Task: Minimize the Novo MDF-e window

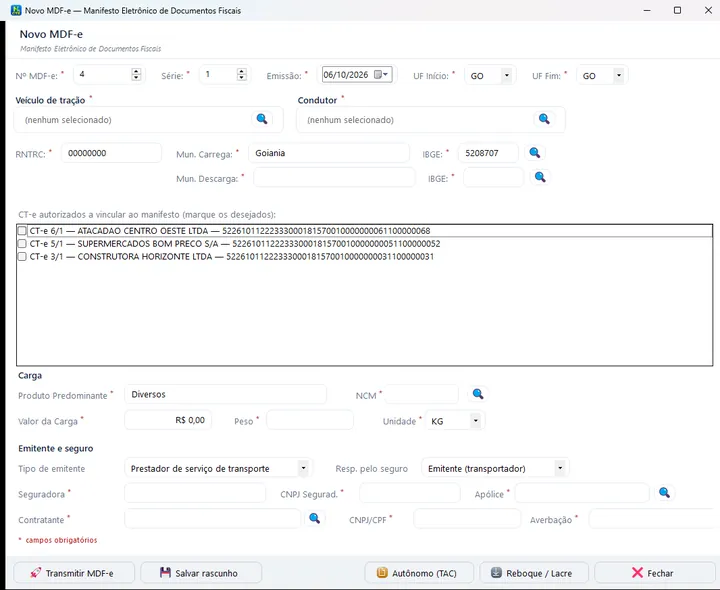Action: pyautogui.click(x=647, y=10)
